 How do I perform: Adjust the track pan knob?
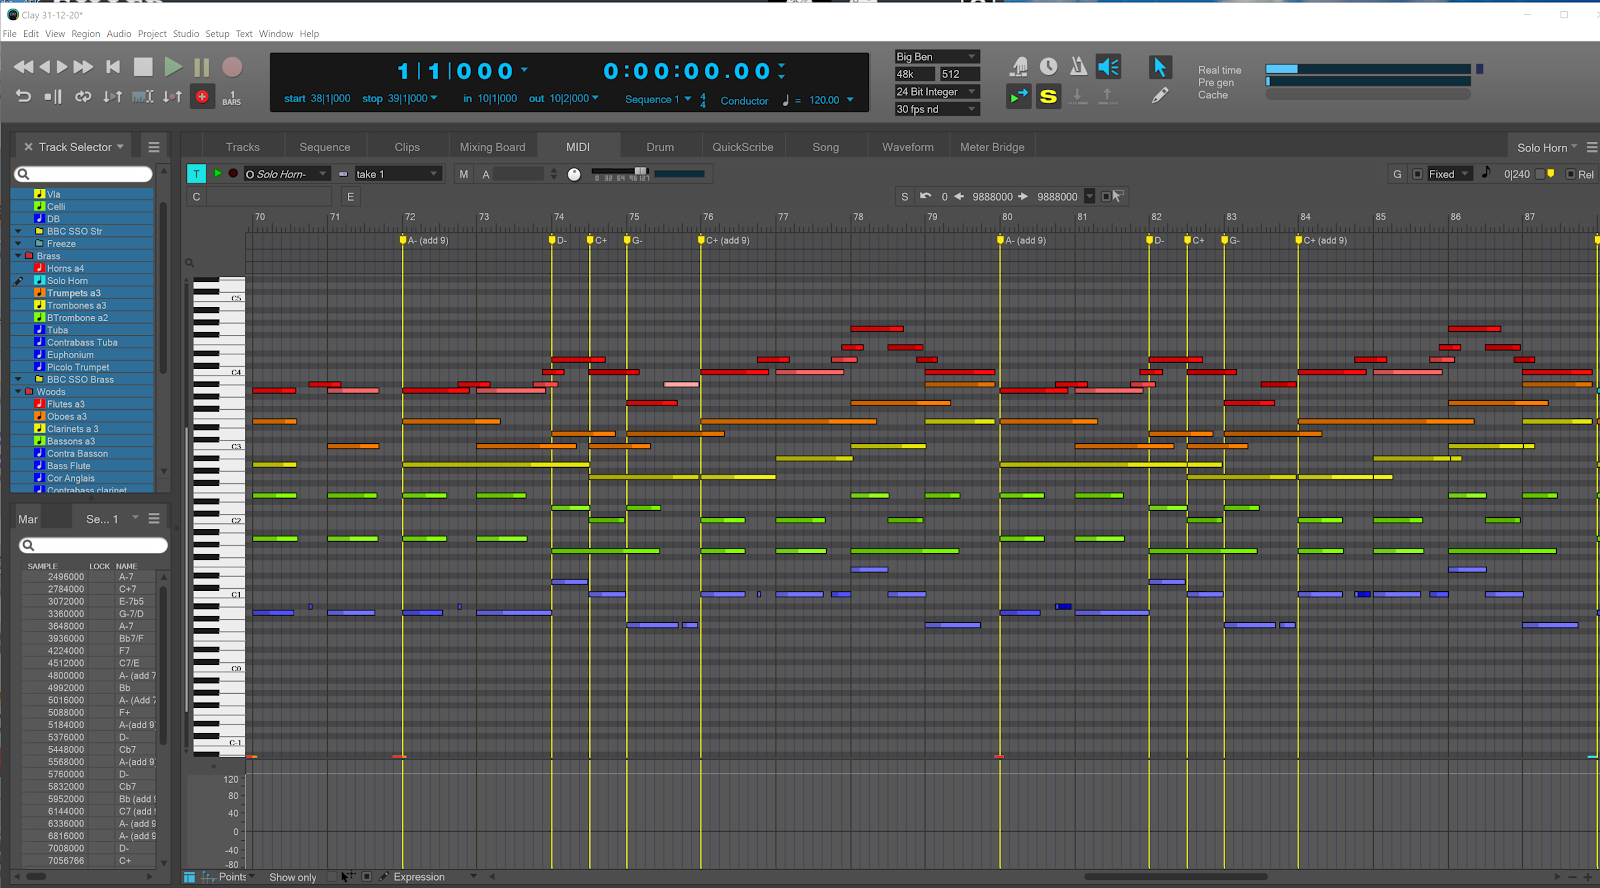[x=574, y=174]
